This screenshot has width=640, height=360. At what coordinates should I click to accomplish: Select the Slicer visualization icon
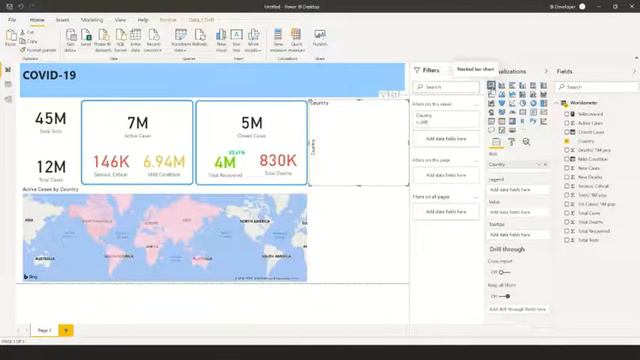click(491, 121)
